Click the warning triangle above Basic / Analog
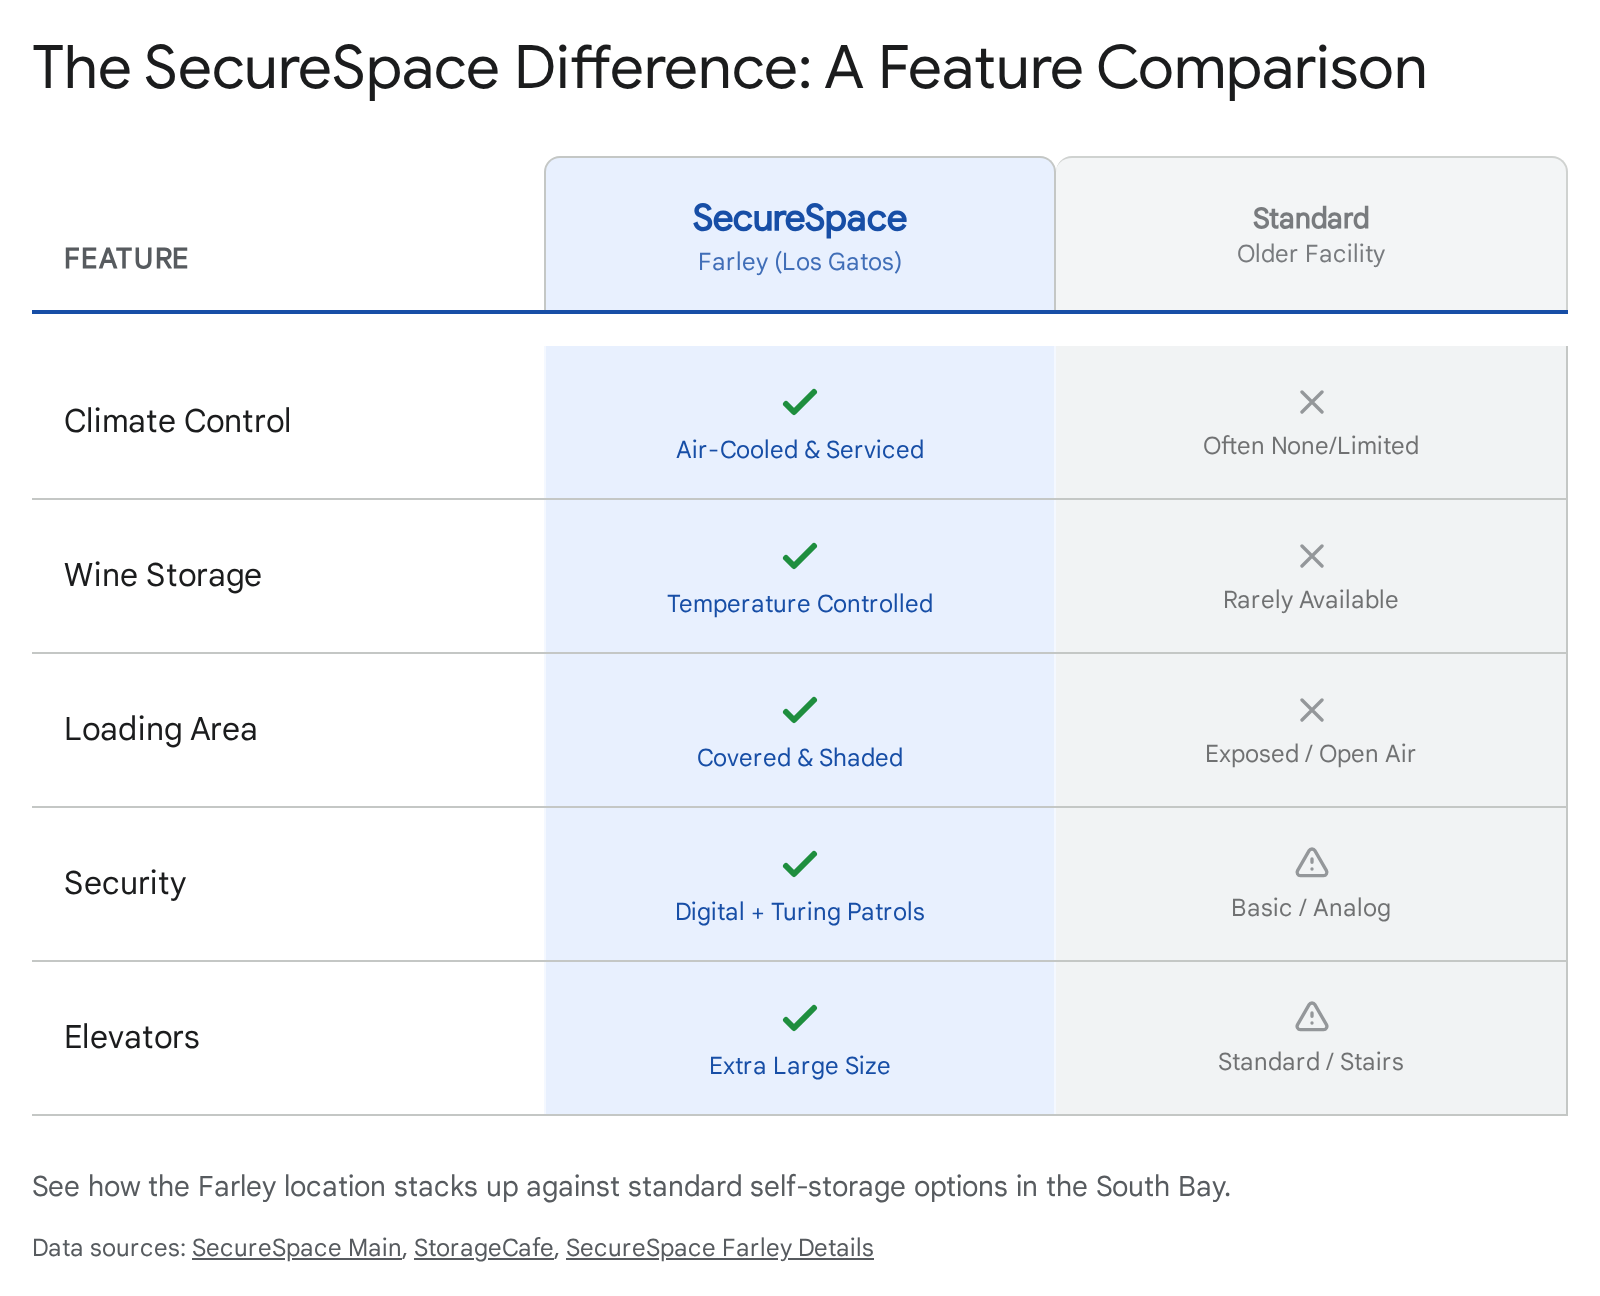 (x=1311, y=862)
